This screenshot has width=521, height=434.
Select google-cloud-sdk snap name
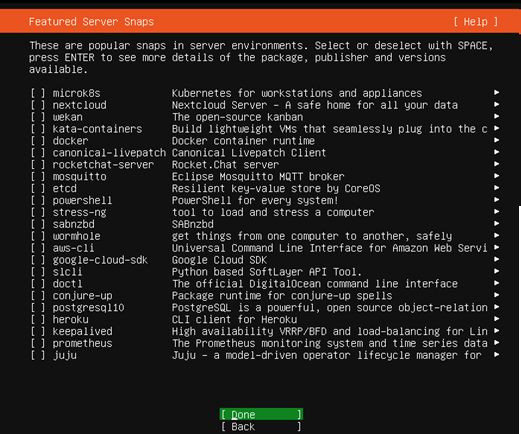pyautogui.click(x=100, y=260)
